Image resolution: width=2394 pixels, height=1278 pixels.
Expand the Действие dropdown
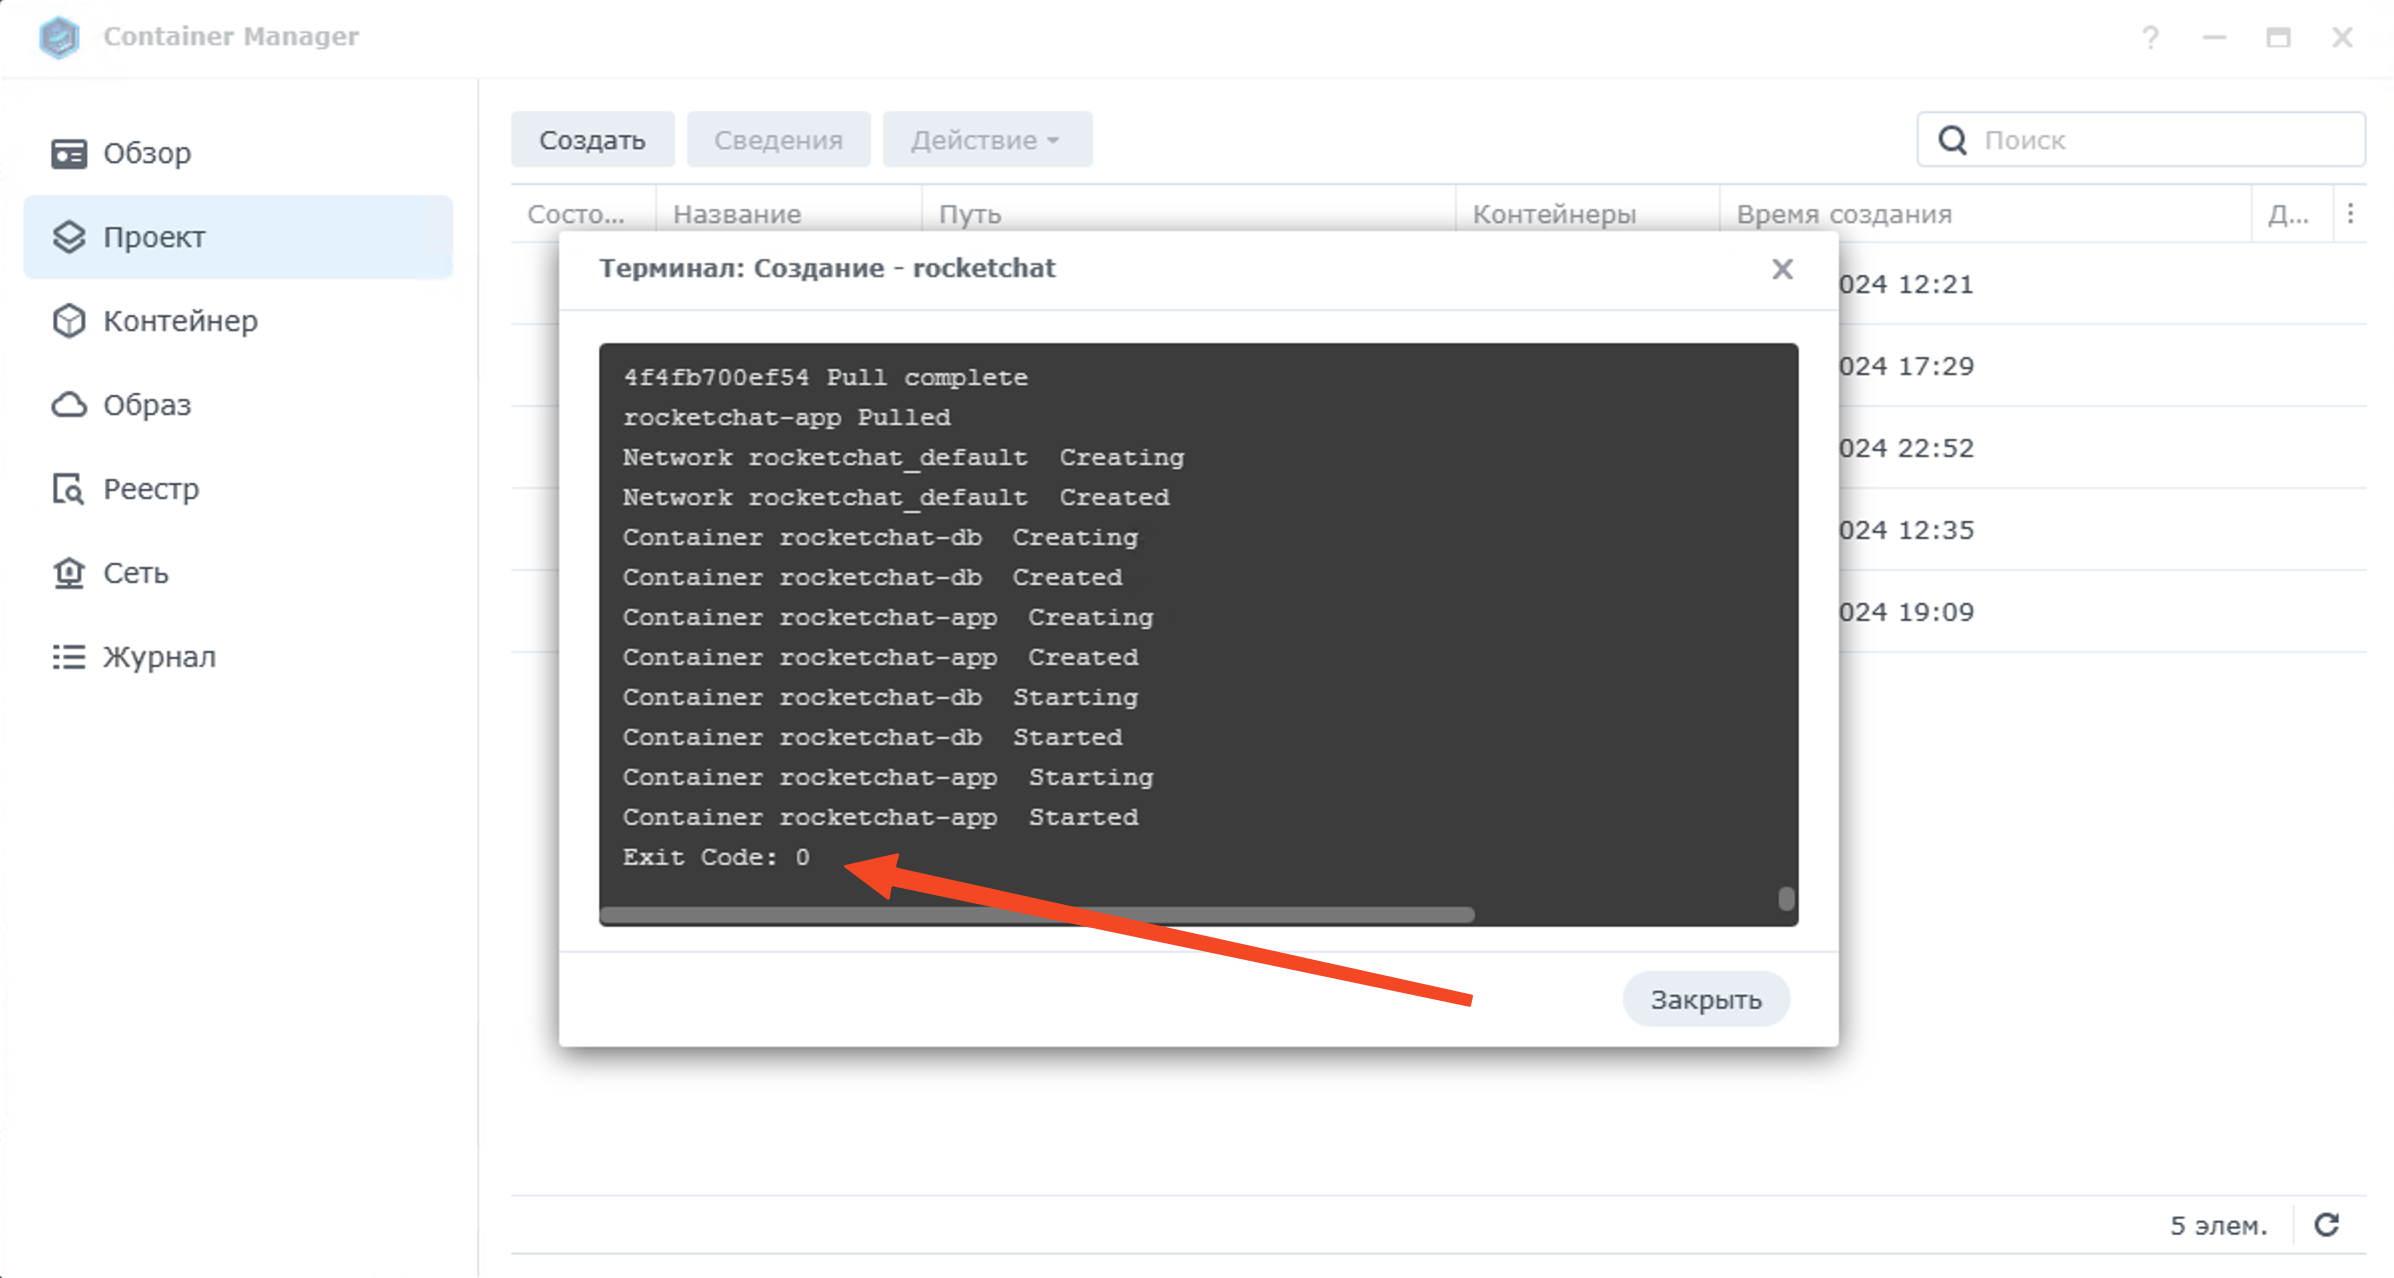tap(986, 140)
